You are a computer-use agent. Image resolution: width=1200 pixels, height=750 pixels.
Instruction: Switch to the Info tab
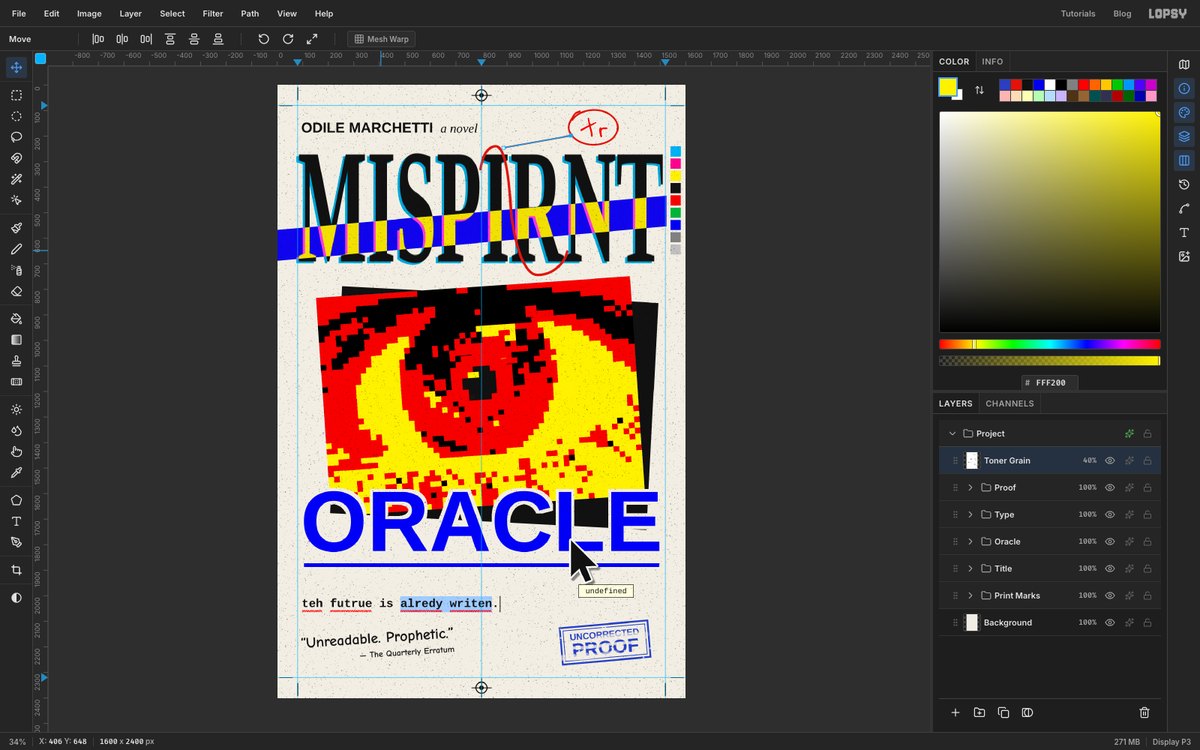point(992,62)
